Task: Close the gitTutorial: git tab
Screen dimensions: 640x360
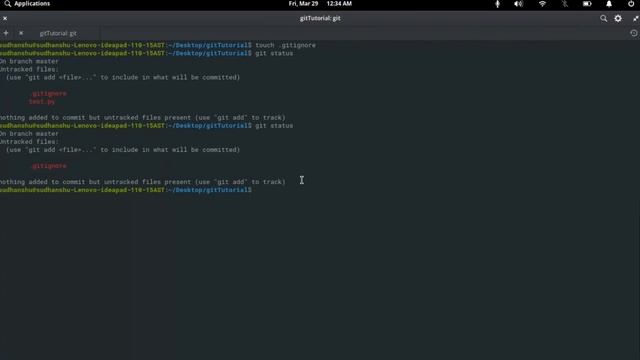Action: tap(21, 33)
